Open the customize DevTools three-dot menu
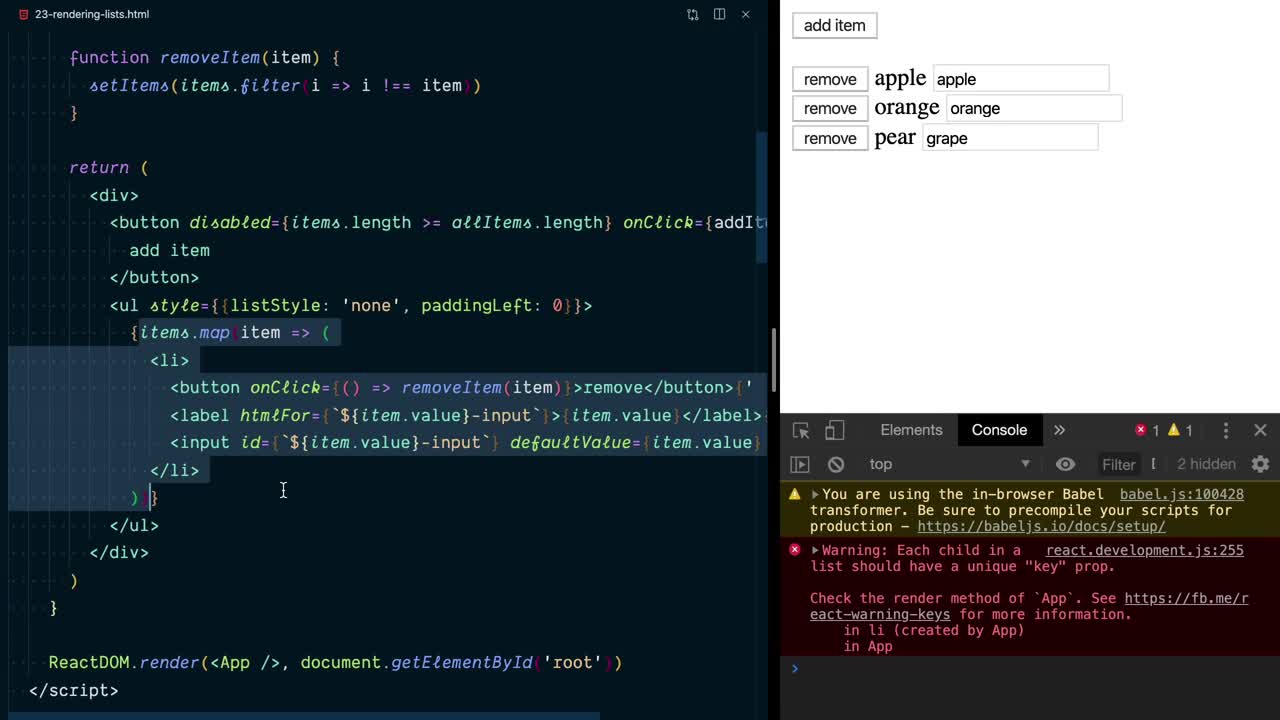 click(x=1226, y=430)
